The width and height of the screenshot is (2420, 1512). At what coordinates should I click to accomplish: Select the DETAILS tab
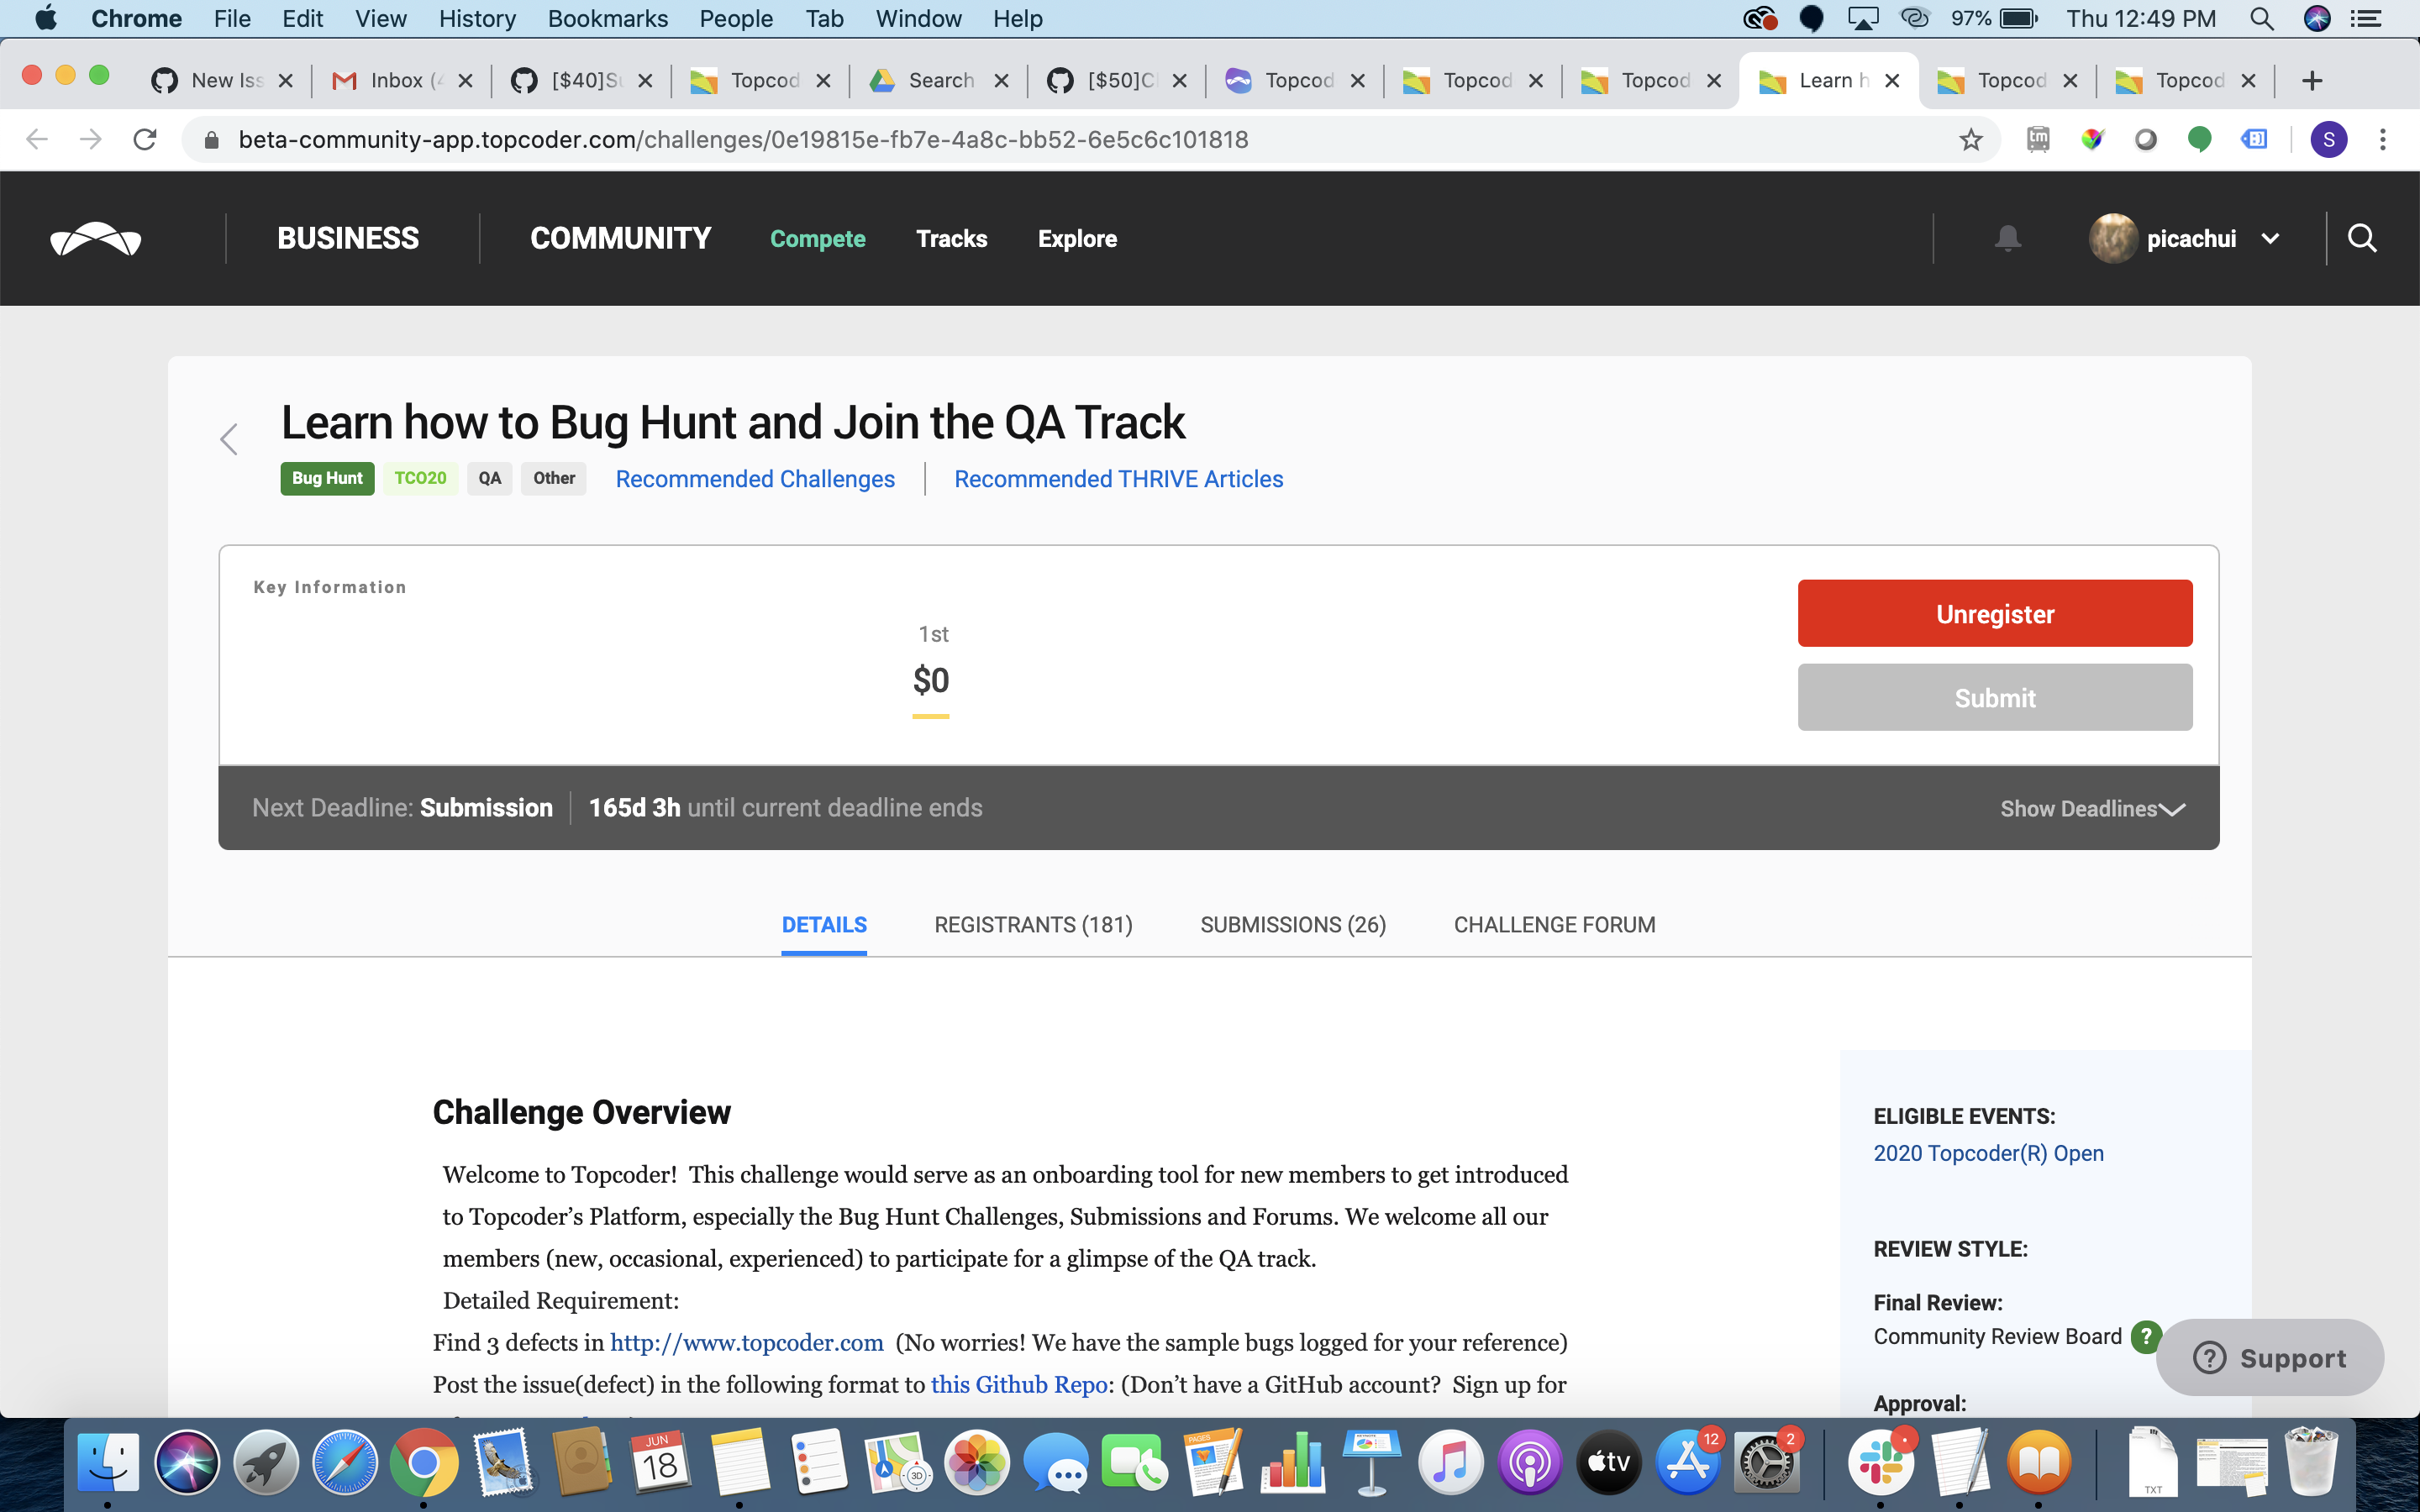click(x=824, y=925)
